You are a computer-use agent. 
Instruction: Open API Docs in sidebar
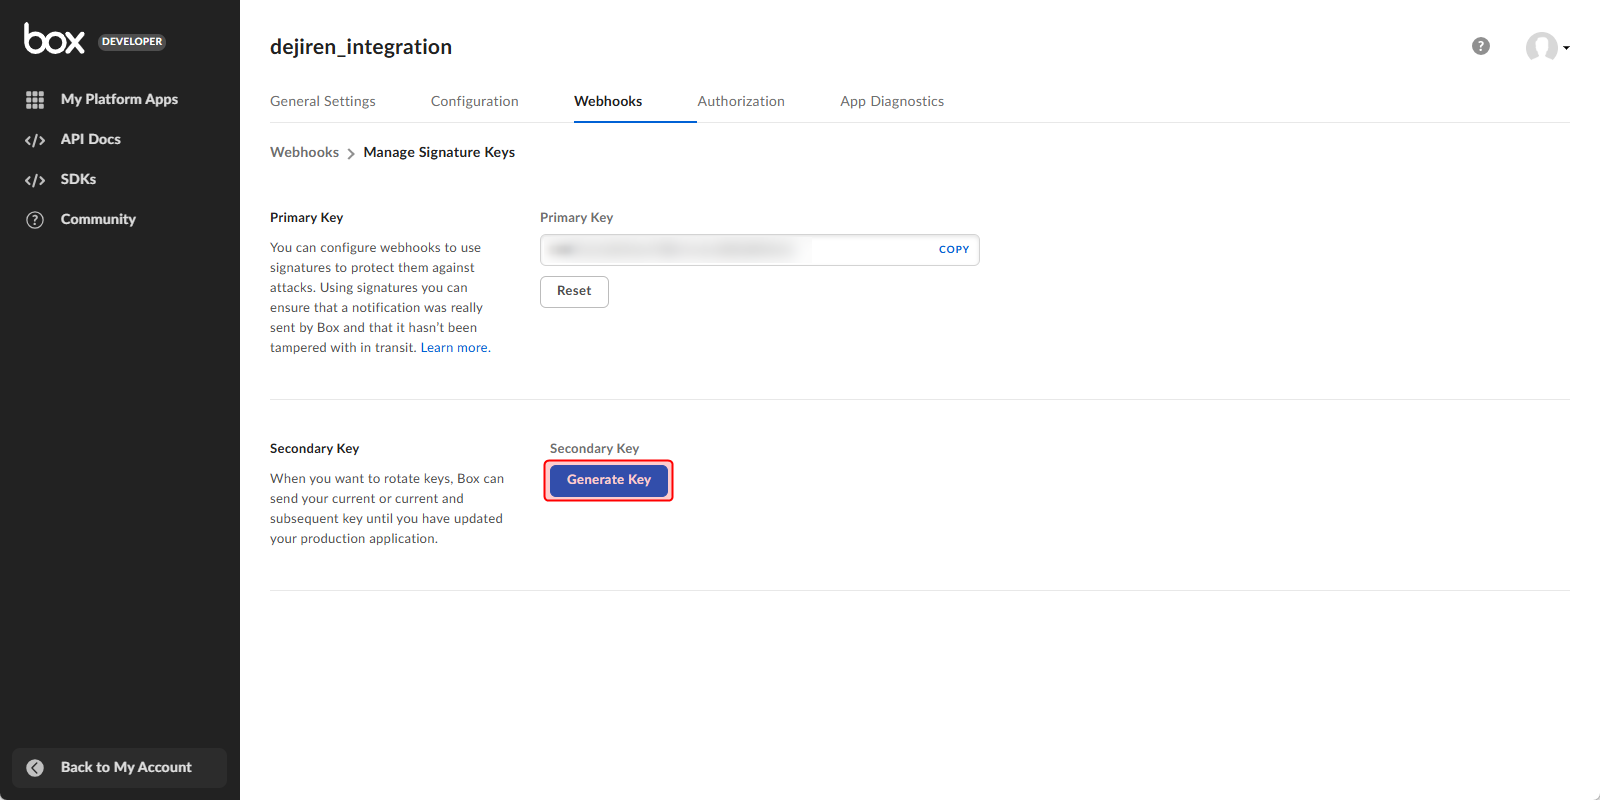pos(90,139)
